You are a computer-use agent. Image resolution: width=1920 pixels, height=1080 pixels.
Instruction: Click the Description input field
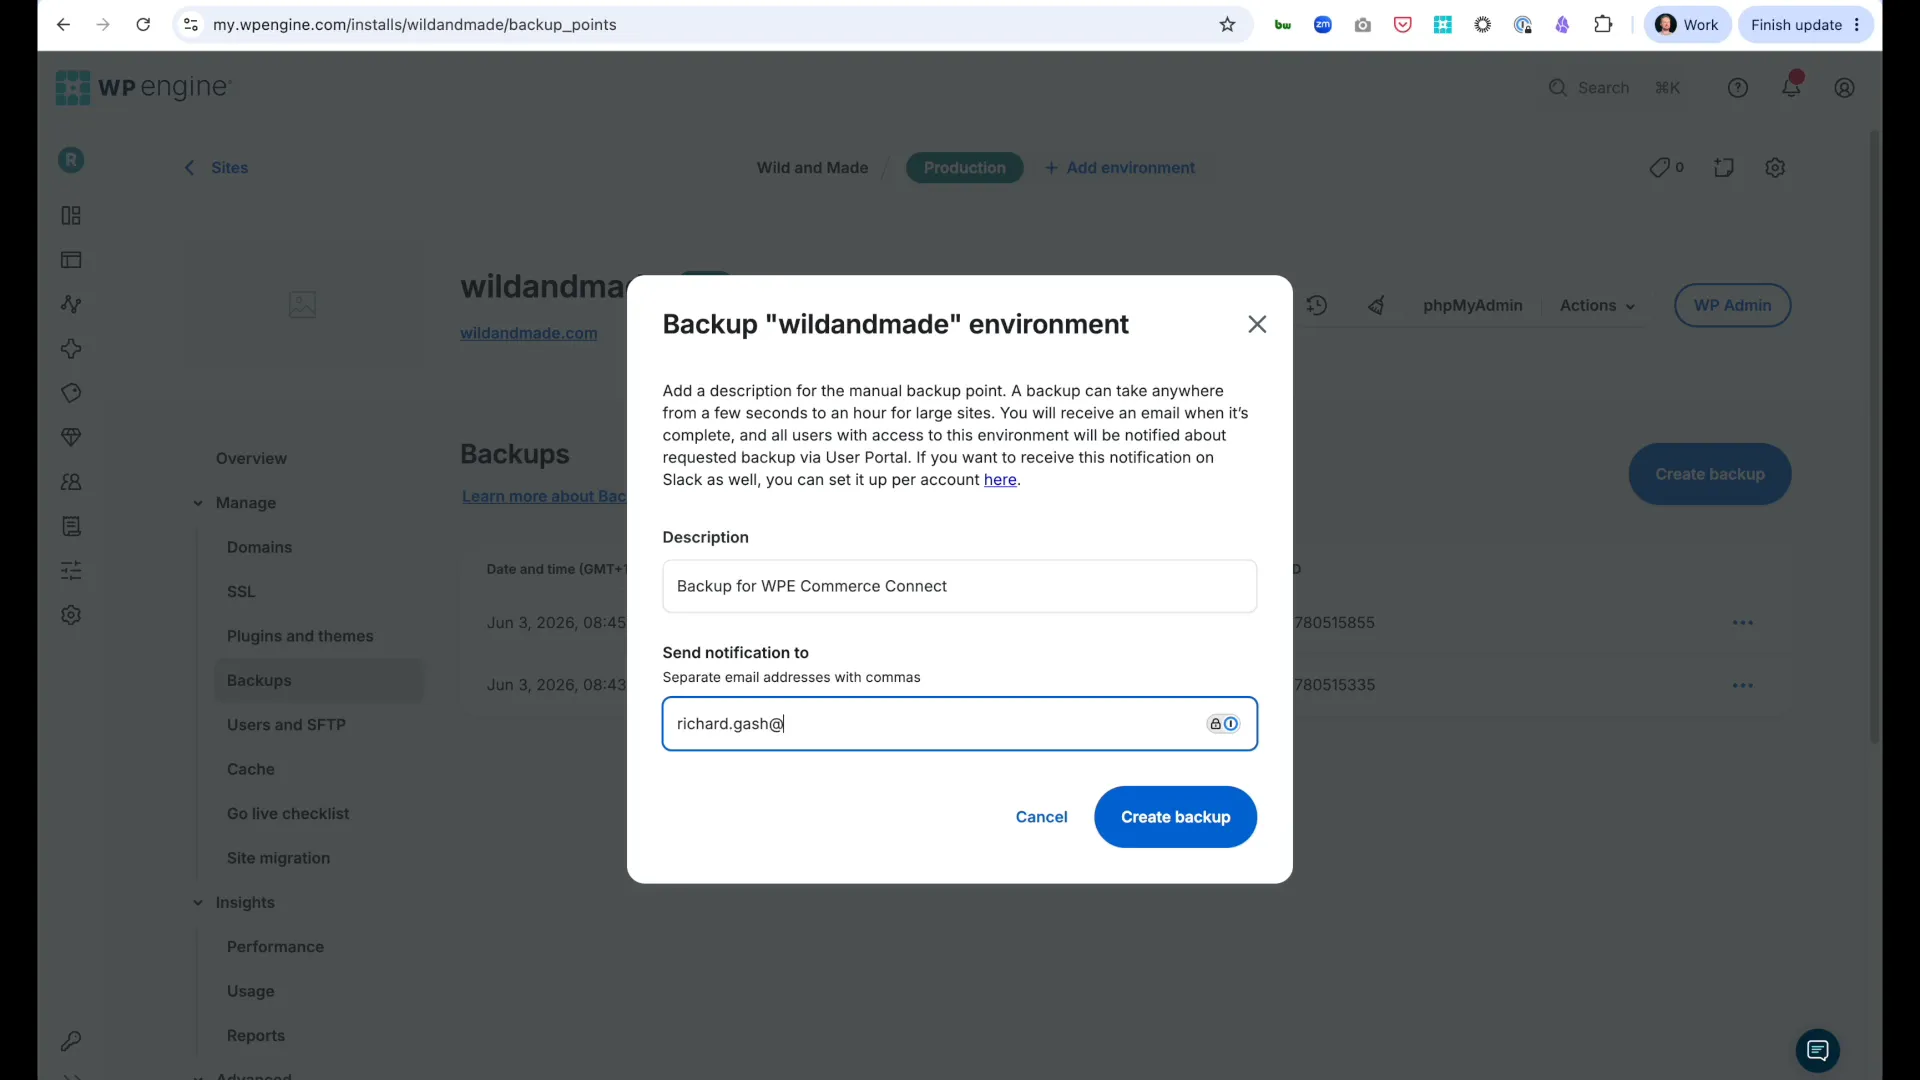959,586
